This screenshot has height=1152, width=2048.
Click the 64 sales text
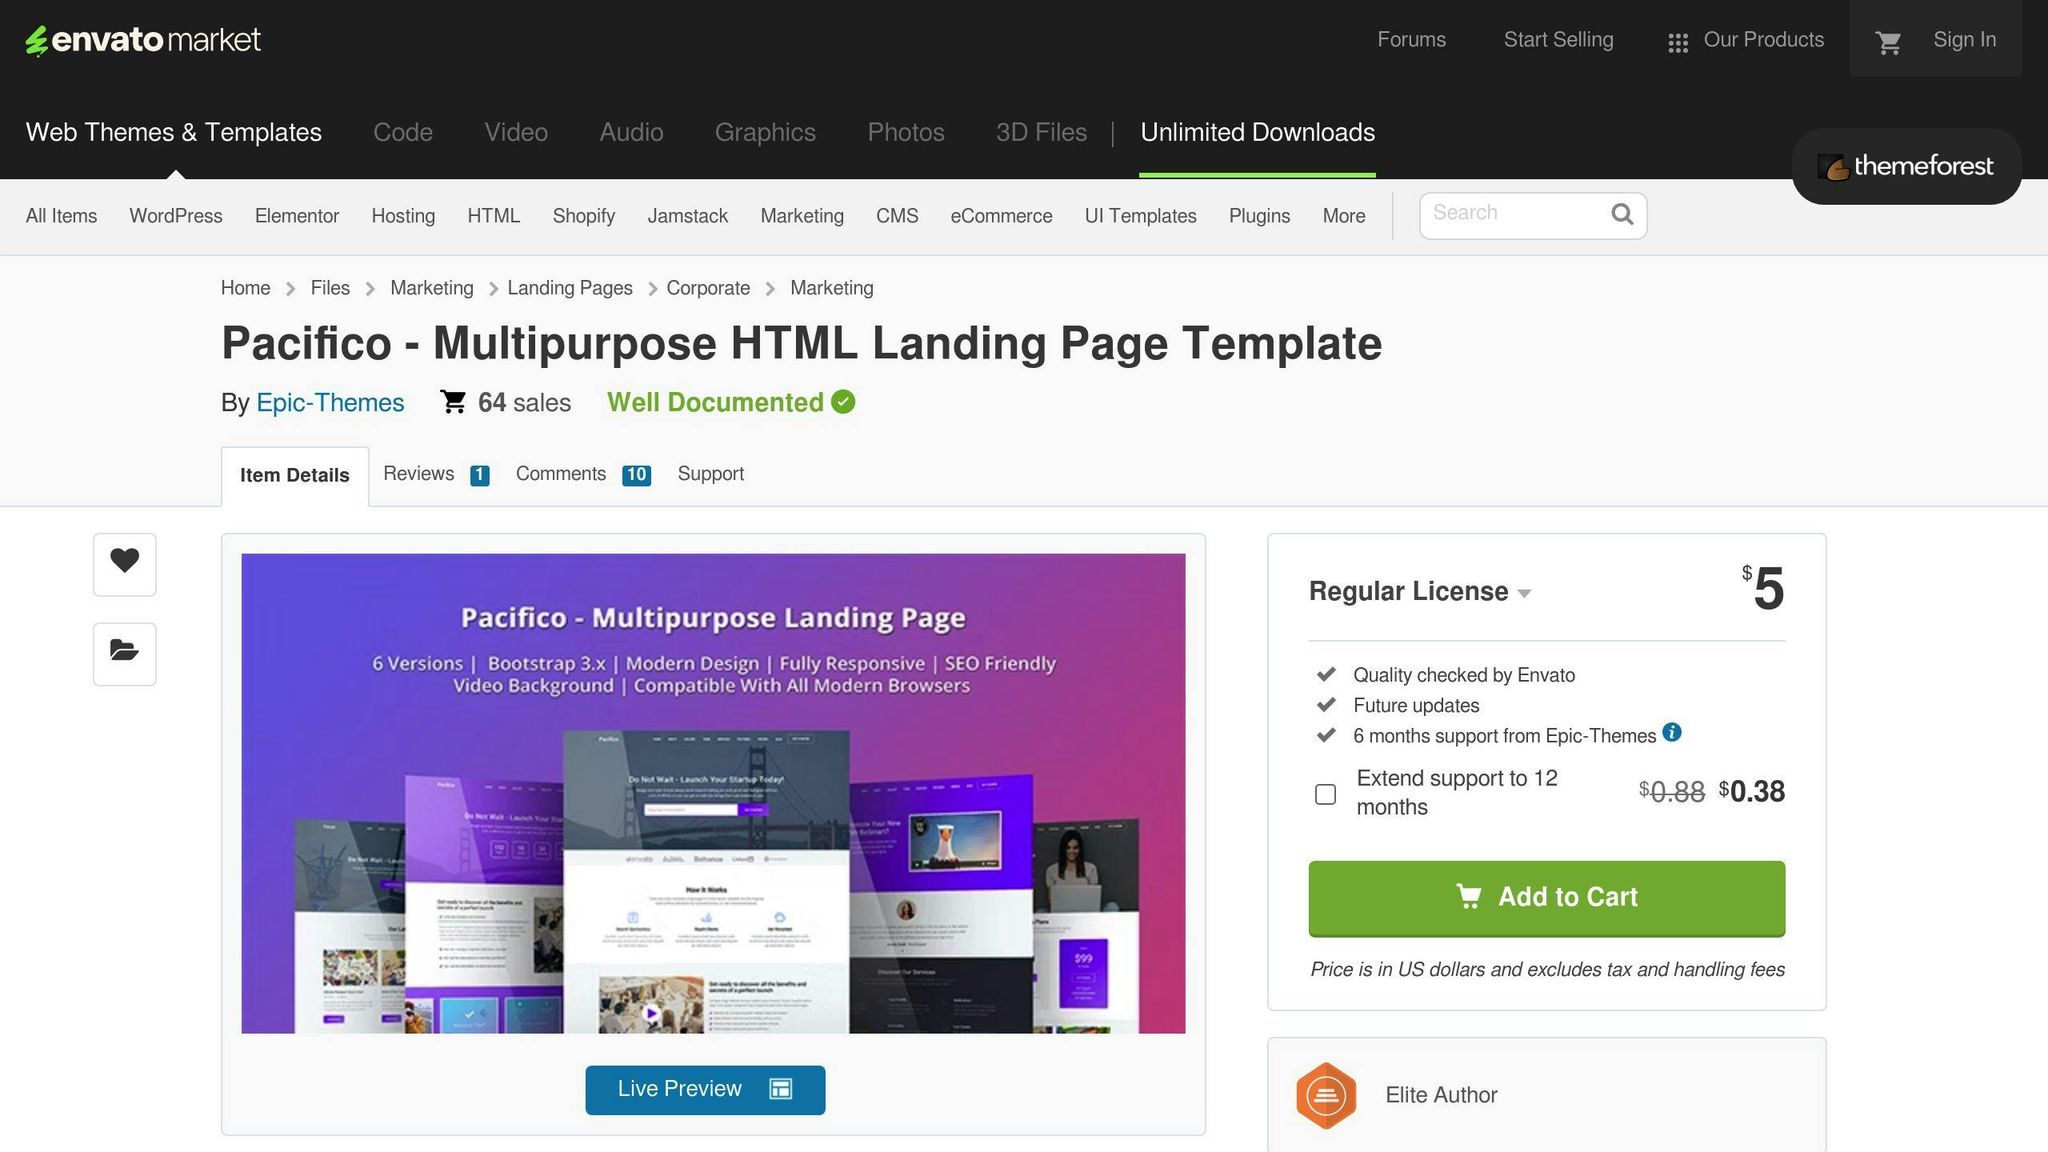click(524, 403)
